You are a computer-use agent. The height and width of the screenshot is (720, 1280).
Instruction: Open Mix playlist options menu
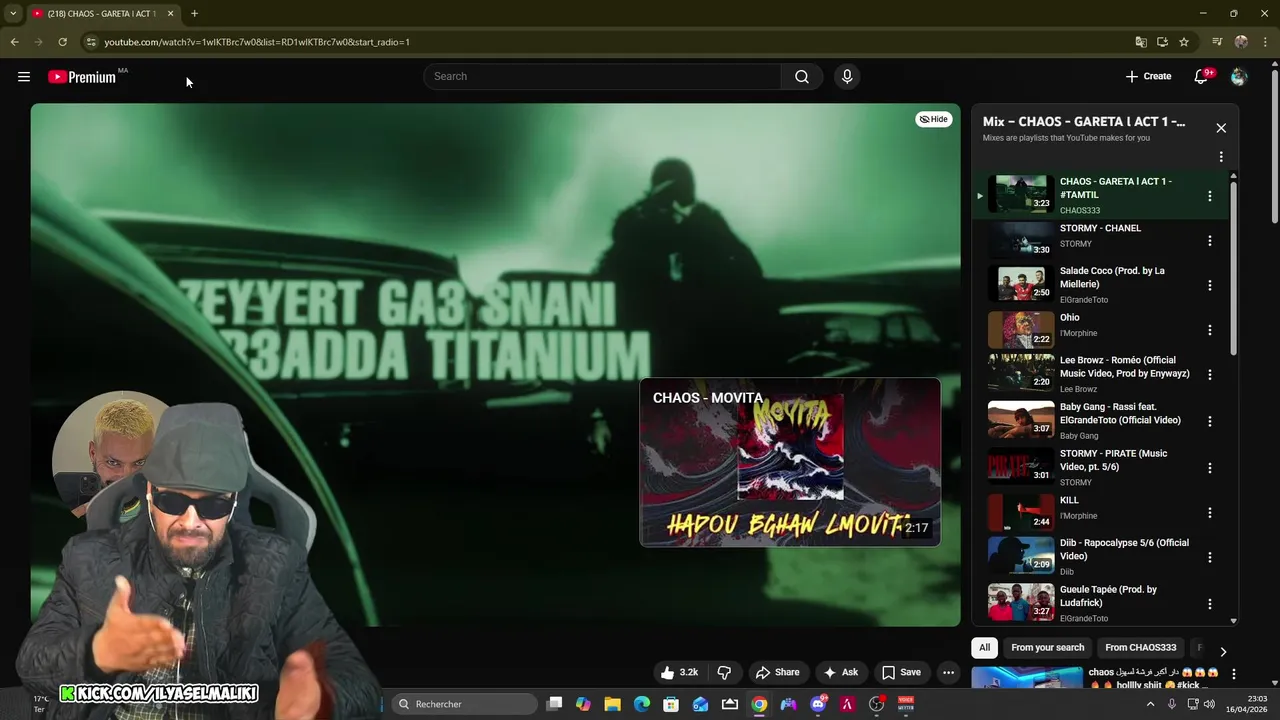(x=1221, y=157)
